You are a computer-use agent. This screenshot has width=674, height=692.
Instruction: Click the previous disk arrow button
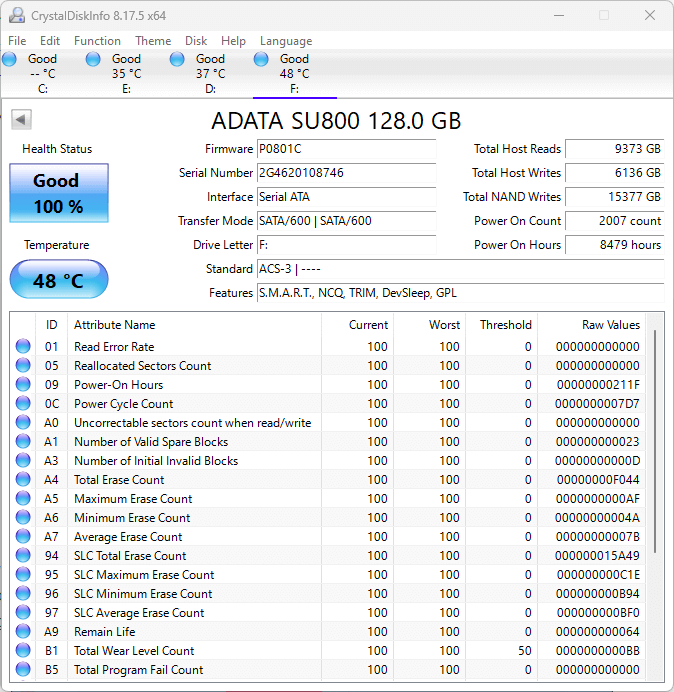[x=21, y=119]
